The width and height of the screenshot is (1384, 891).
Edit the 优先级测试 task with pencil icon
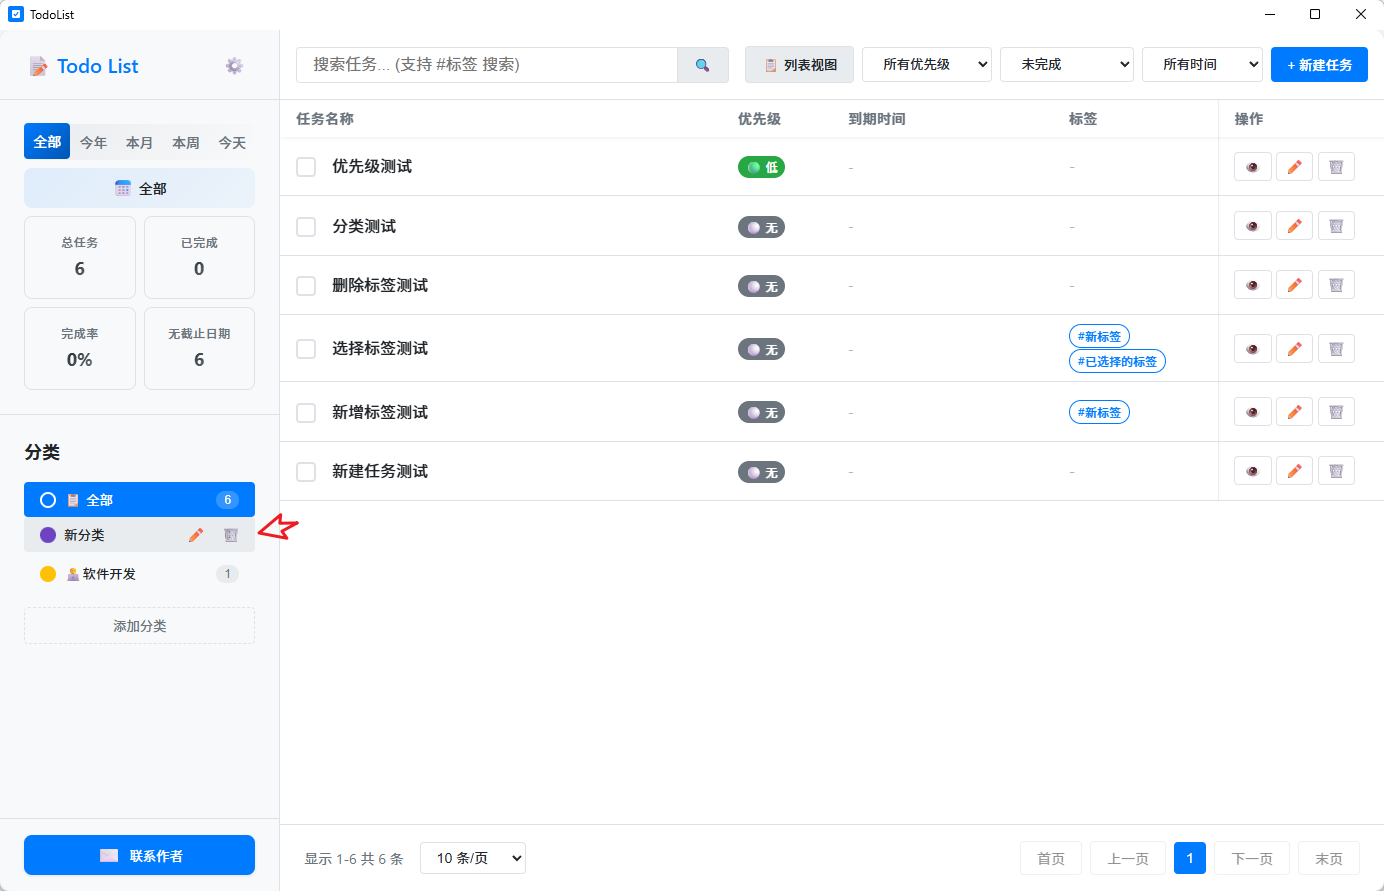click(x=1294, y=167)
